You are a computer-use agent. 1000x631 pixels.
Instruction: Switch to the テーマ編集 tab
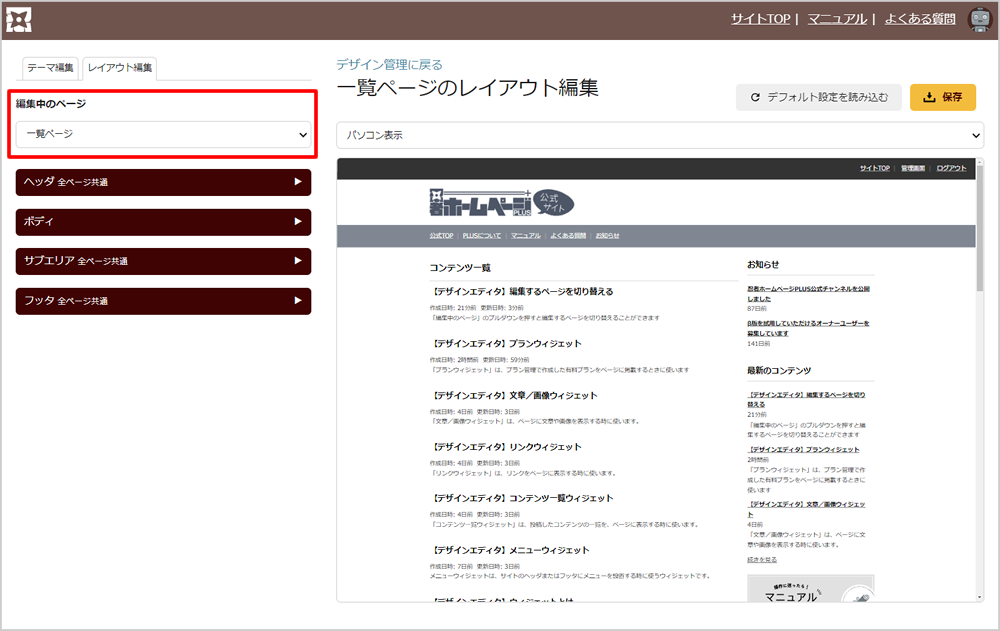click(50, 68)
